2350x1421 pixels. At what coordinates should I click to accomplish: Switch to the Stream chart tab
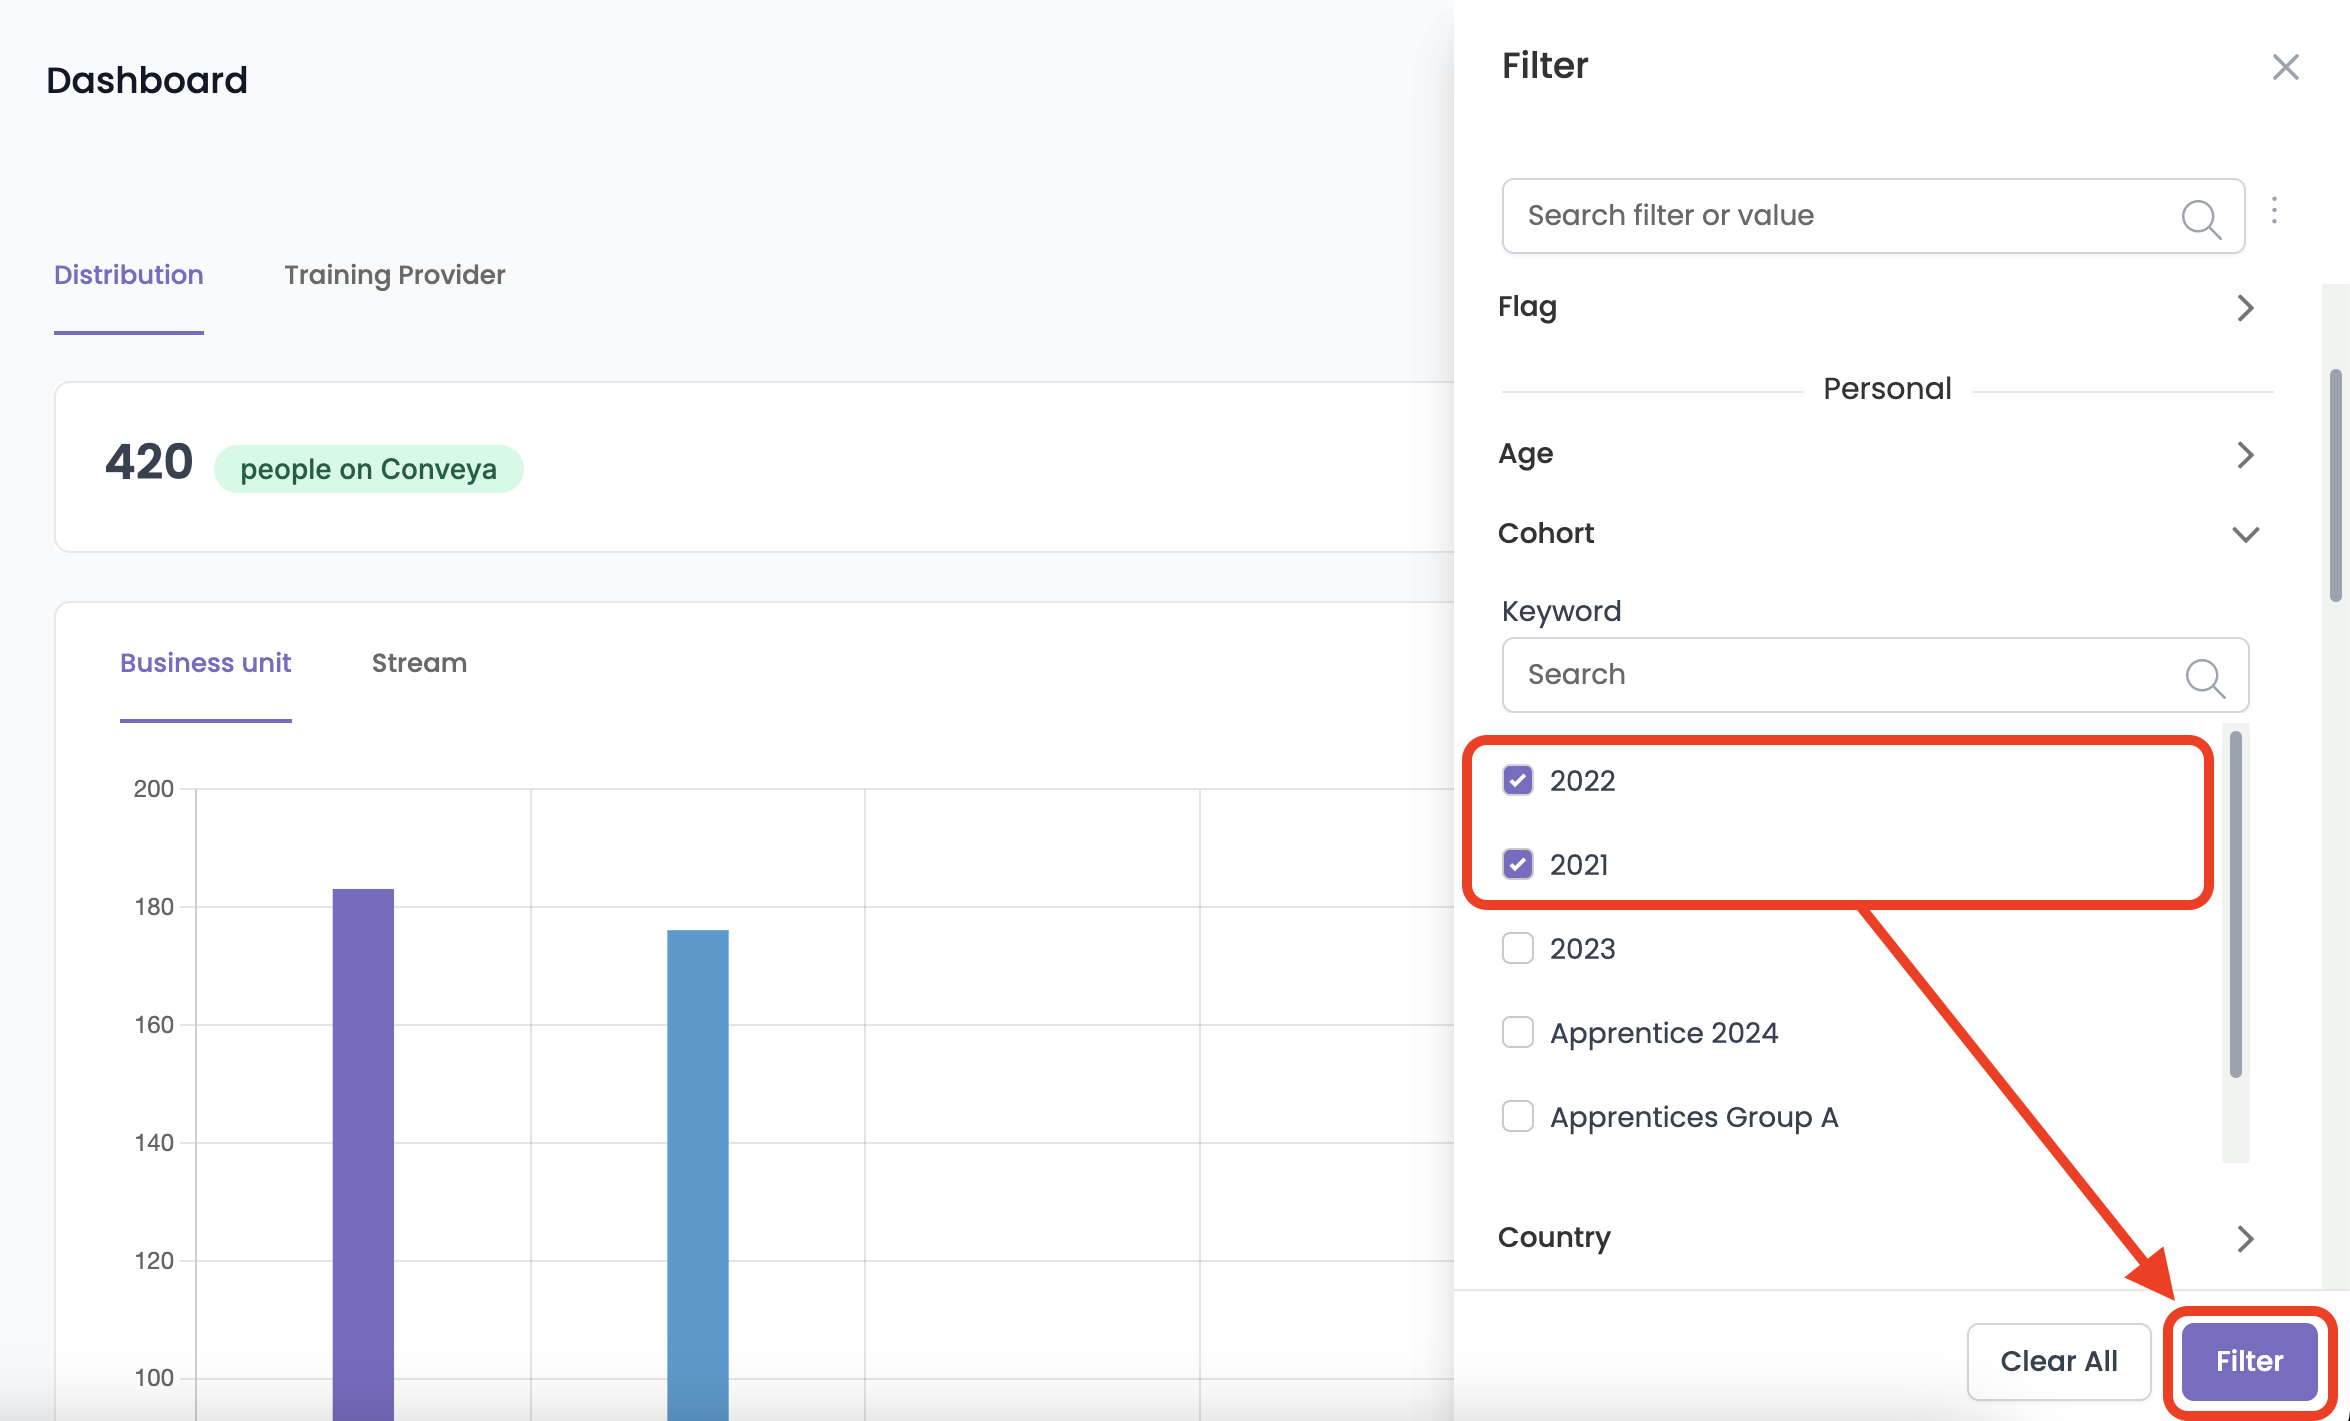click(x=419, y=663)
